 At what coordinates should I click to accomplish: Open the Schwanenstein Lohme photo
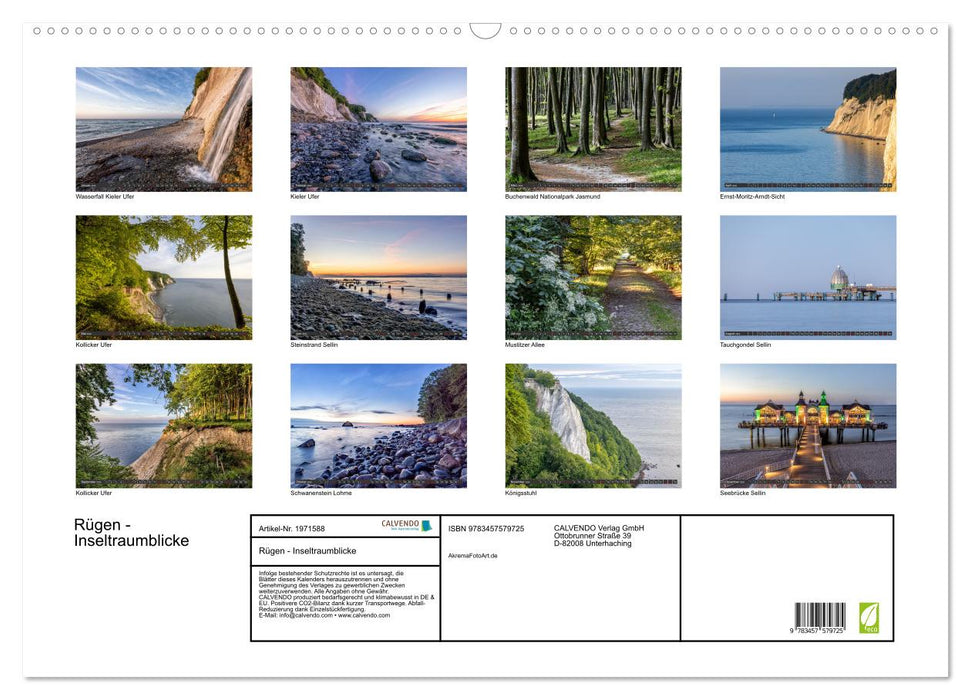pyautogui.click(x=378, y=425)
